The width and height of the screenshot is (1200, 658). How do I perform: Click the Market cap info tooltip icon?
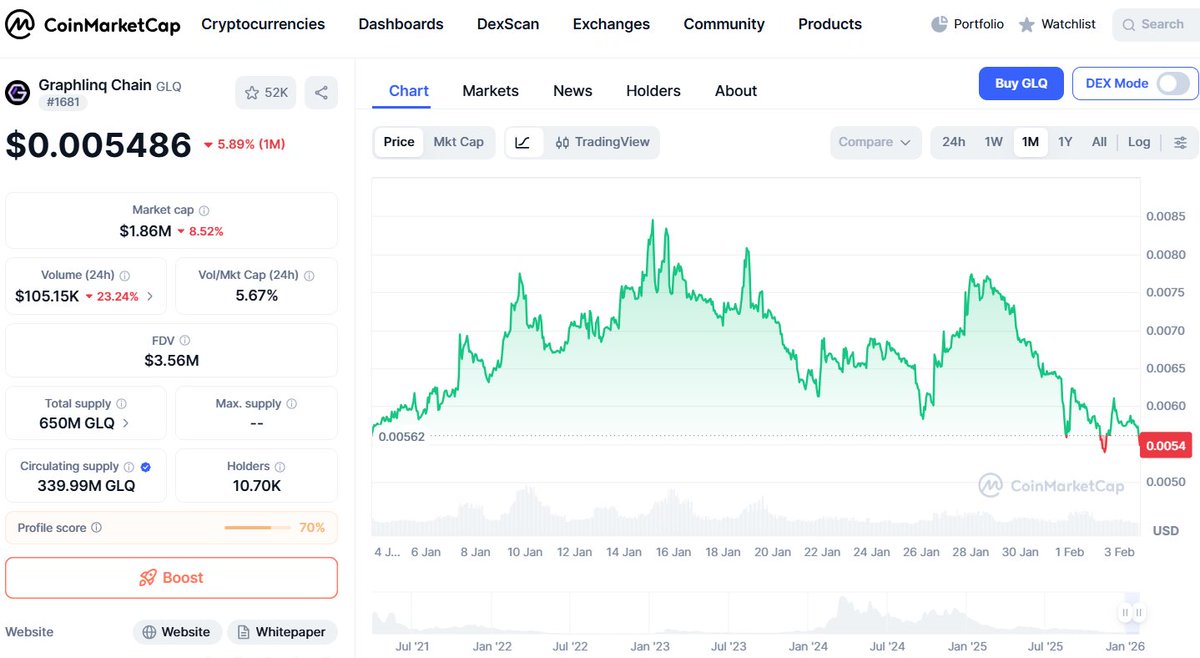tap(203, 209)
